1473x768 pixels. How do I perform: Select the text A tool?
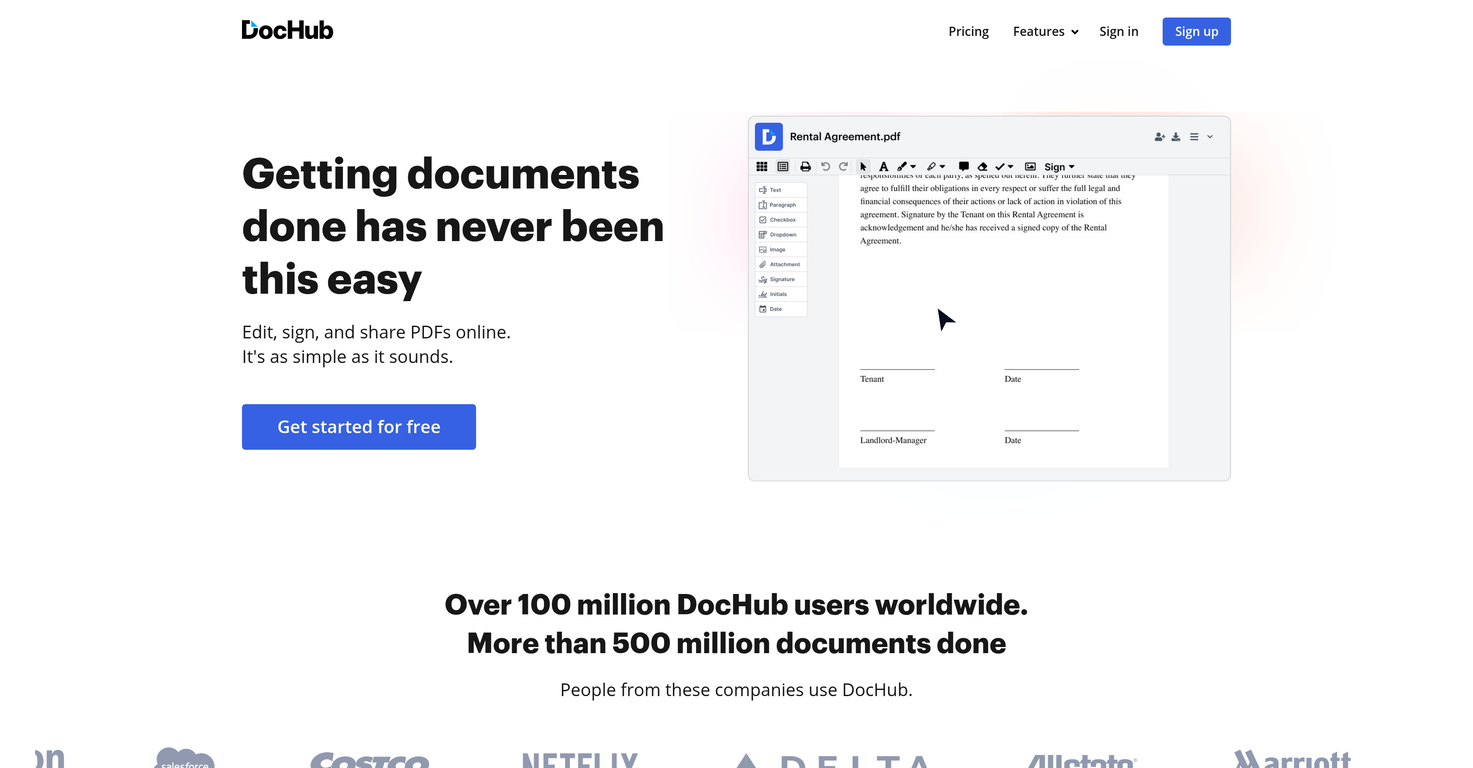(x=883, y=167)
